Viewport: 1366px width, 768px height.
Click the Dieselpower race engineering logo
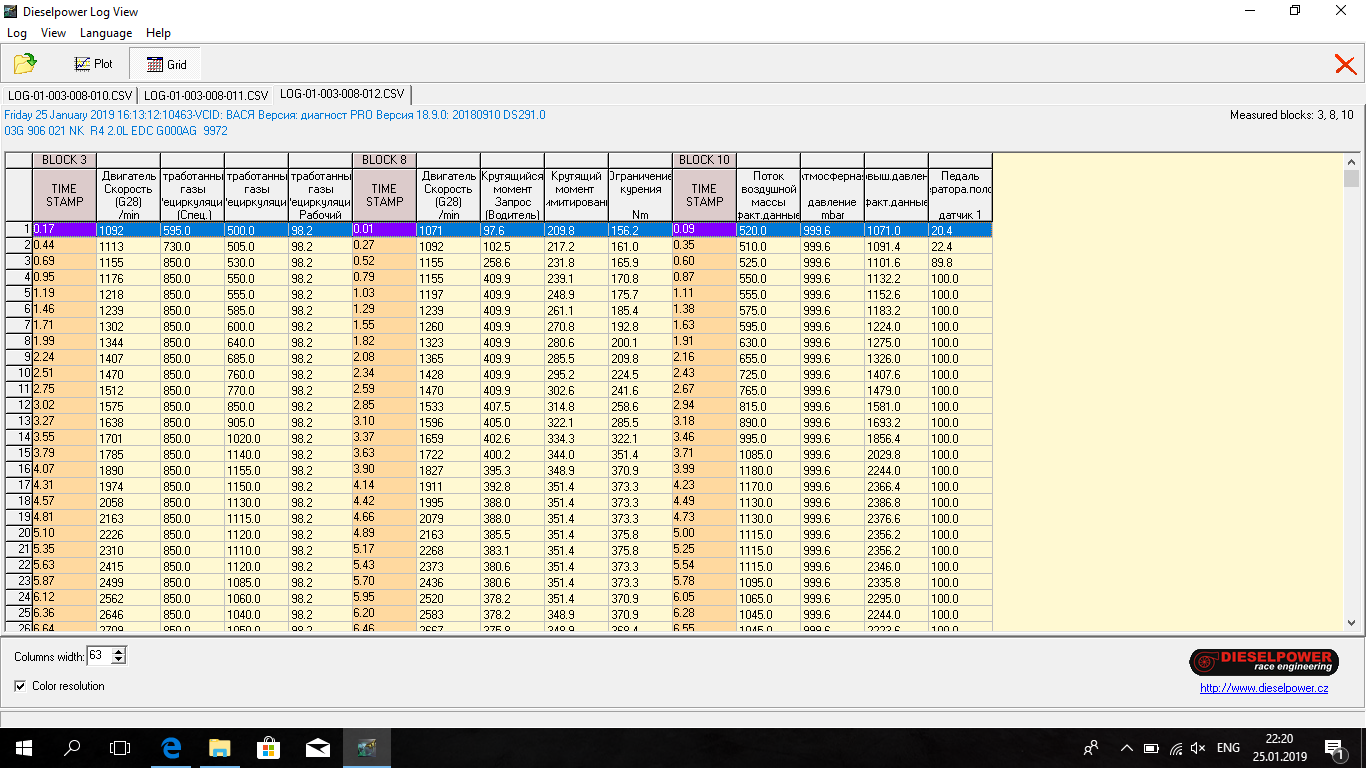pos(1264,662)
